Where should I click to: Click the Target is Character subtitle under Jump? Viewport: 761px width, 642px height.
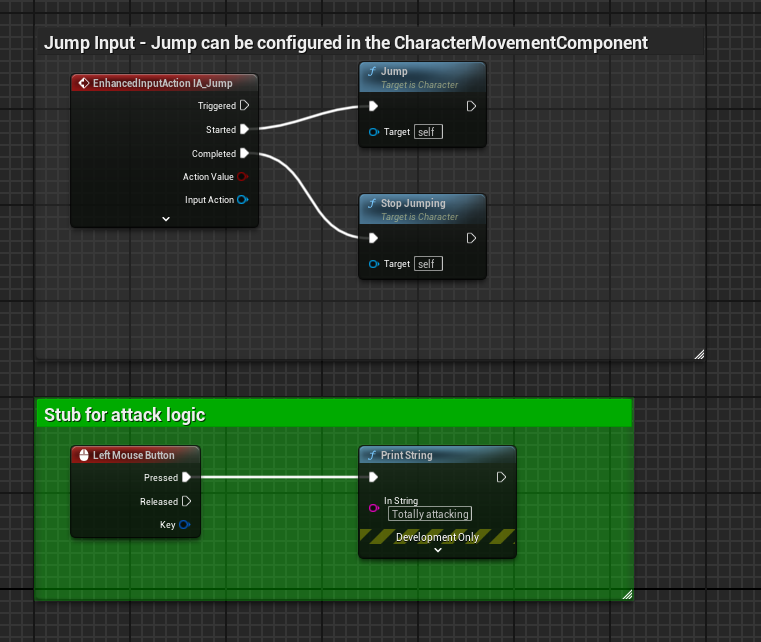pos(419,85)
